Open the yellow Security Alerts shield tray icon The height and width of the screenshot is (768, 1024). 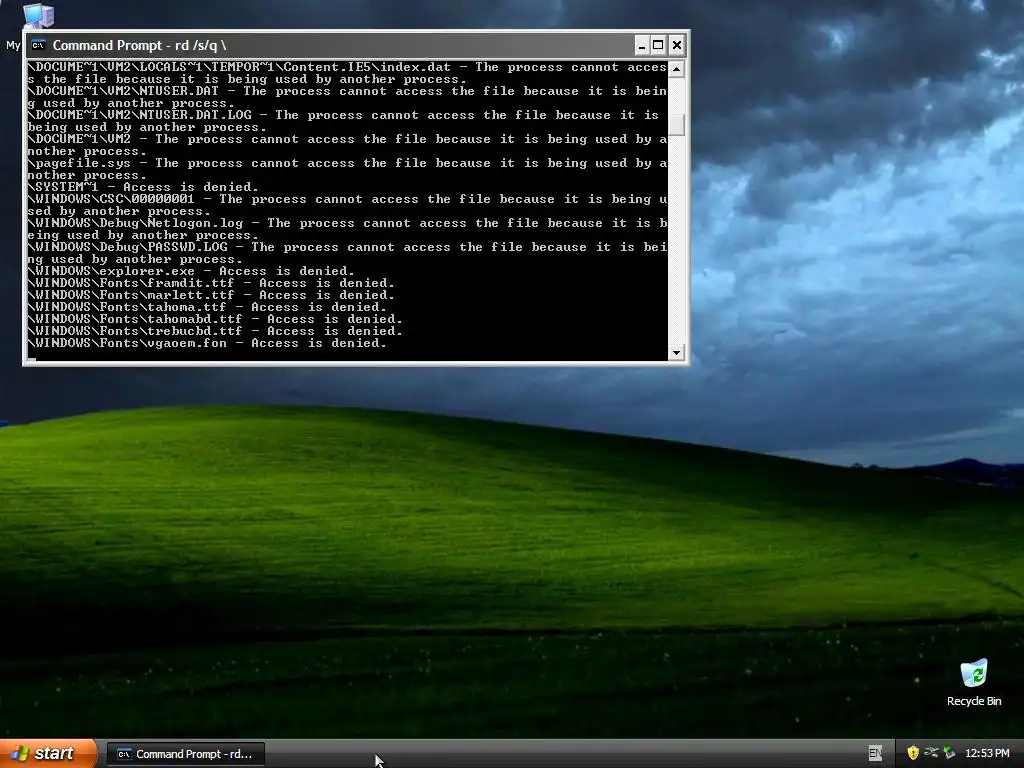[913, 753]
